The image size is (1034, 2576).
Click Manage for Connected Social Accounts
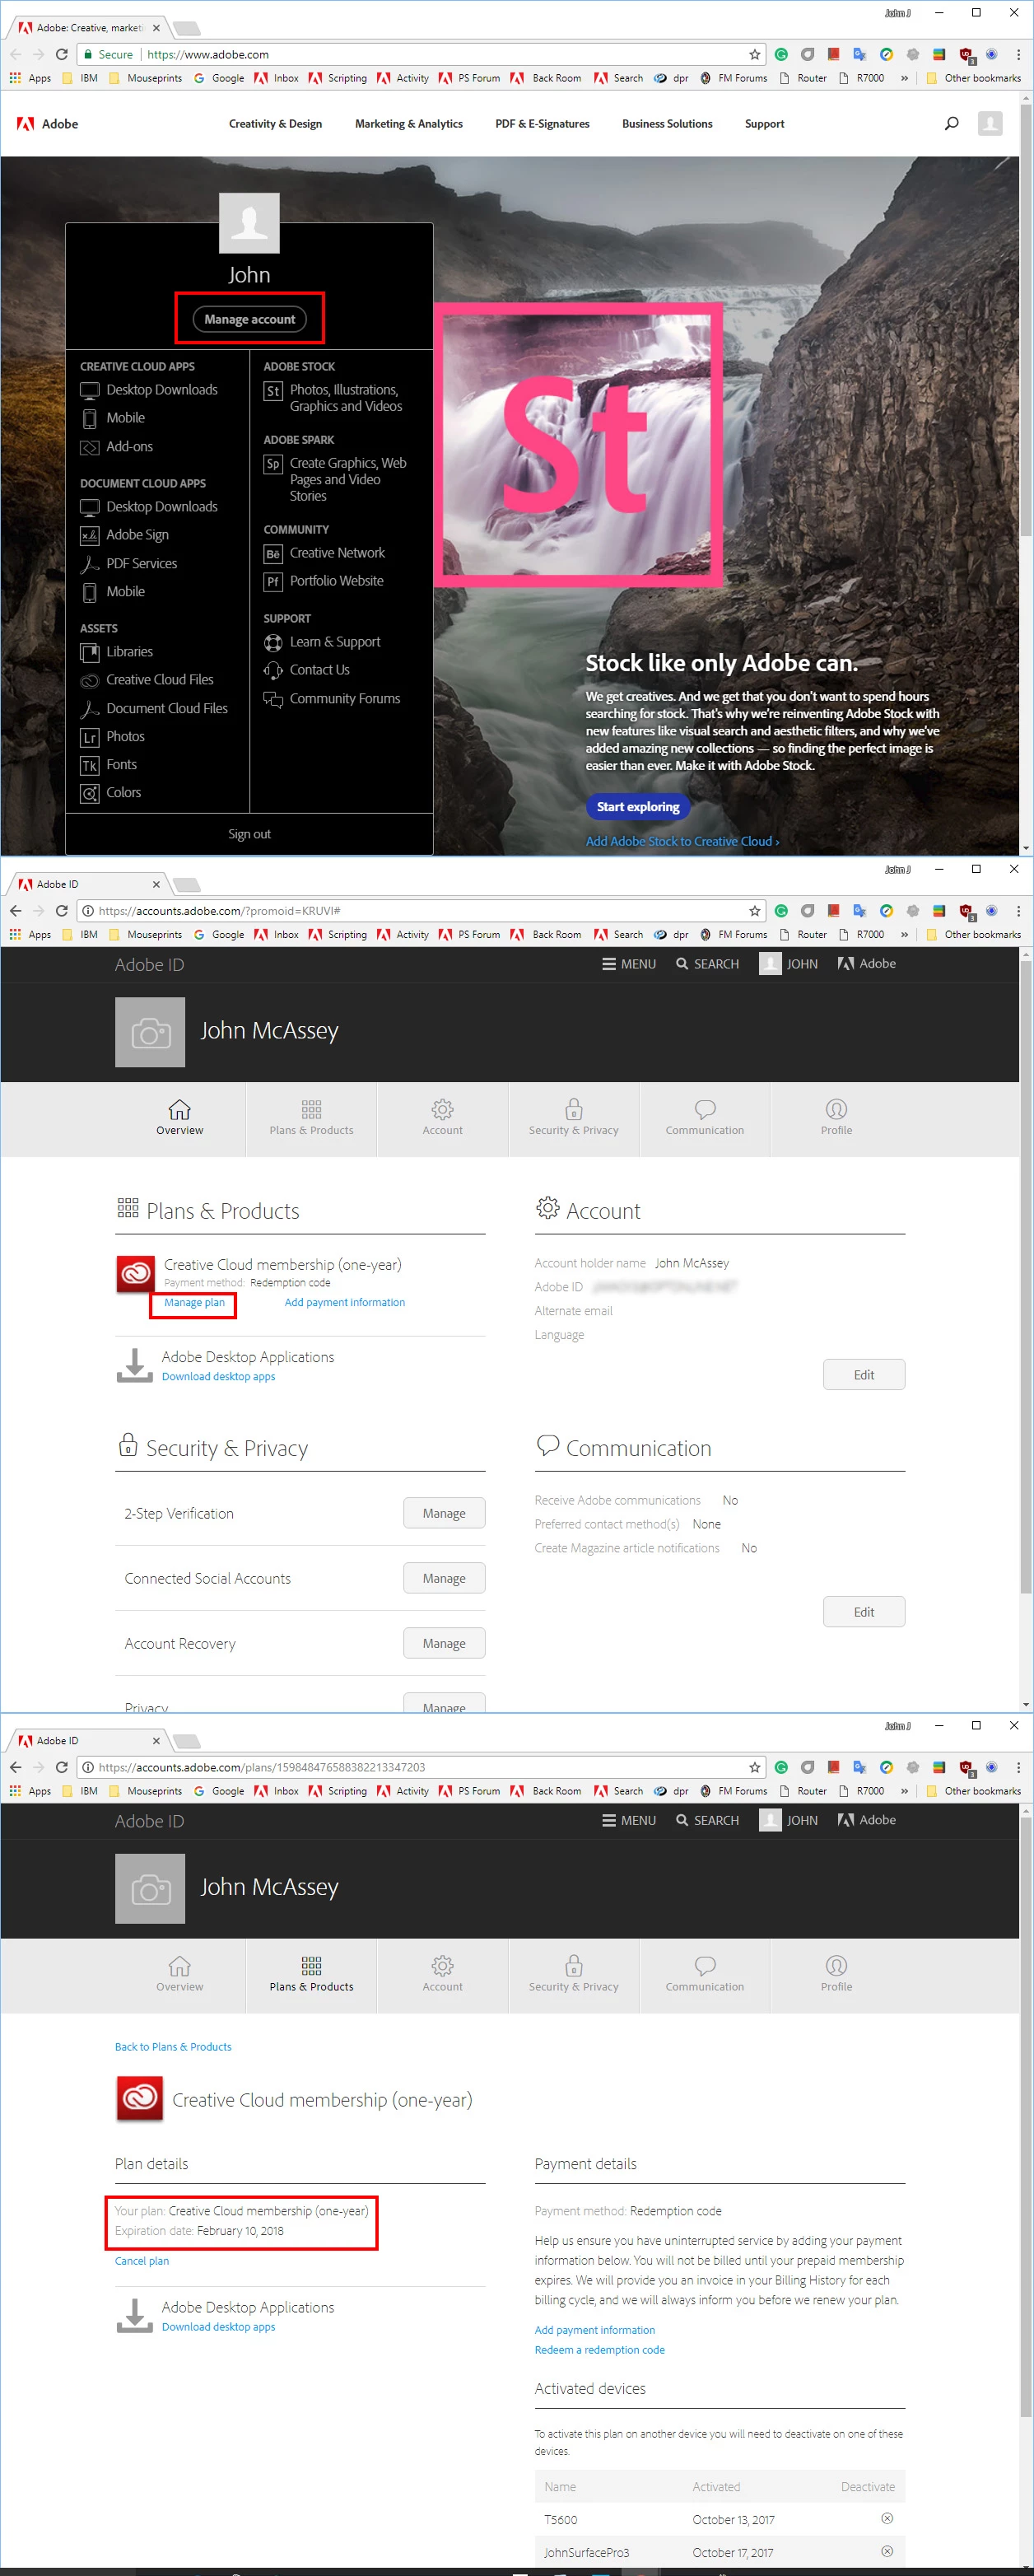[444, 1578]
